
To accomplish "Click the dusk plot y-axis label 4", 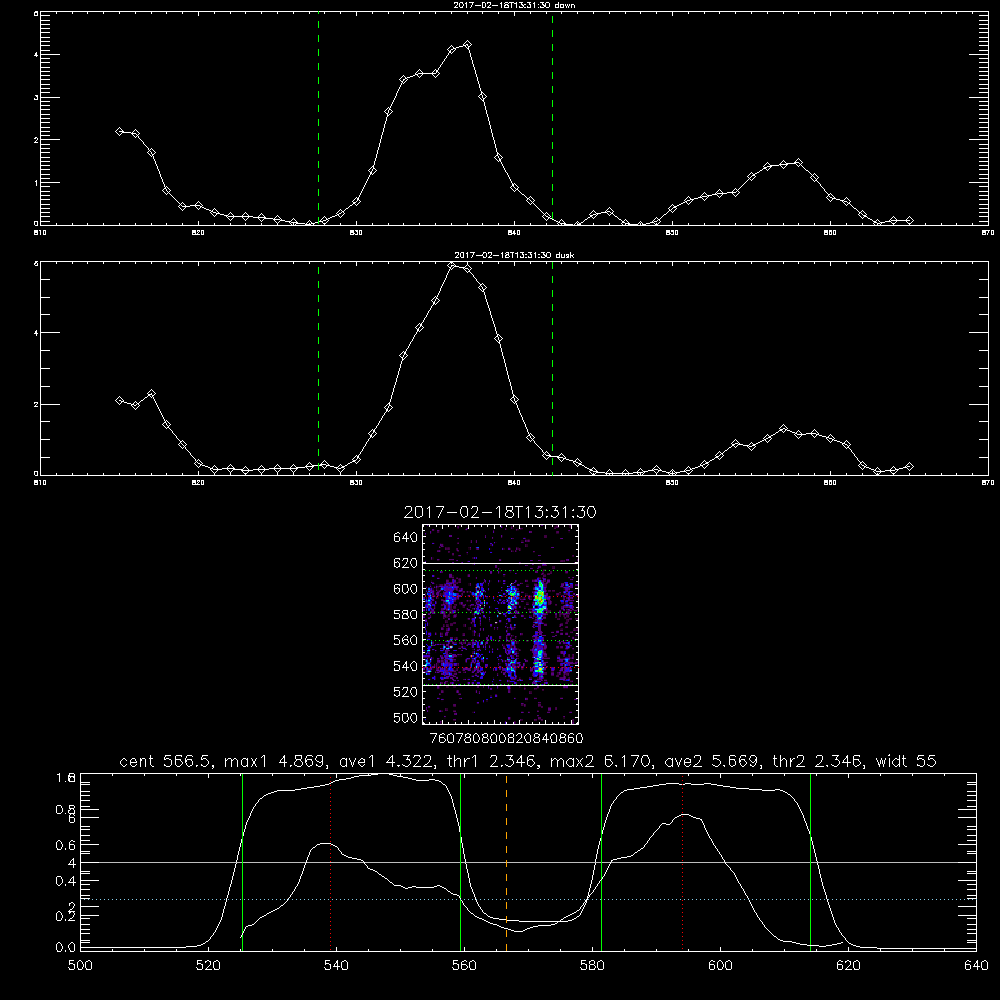I will tap(36, 333).
